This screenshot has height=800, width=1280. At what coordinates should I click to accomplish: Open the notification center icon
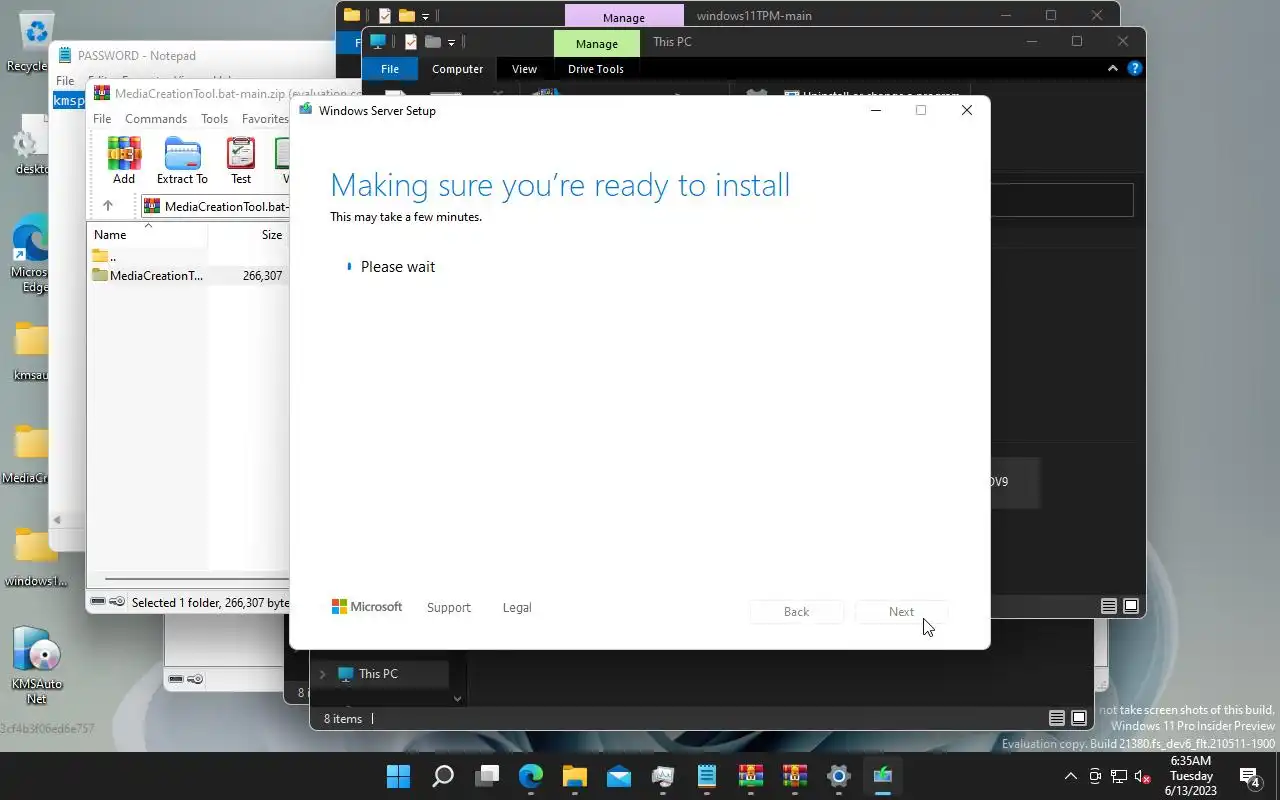click(1250, 777)
